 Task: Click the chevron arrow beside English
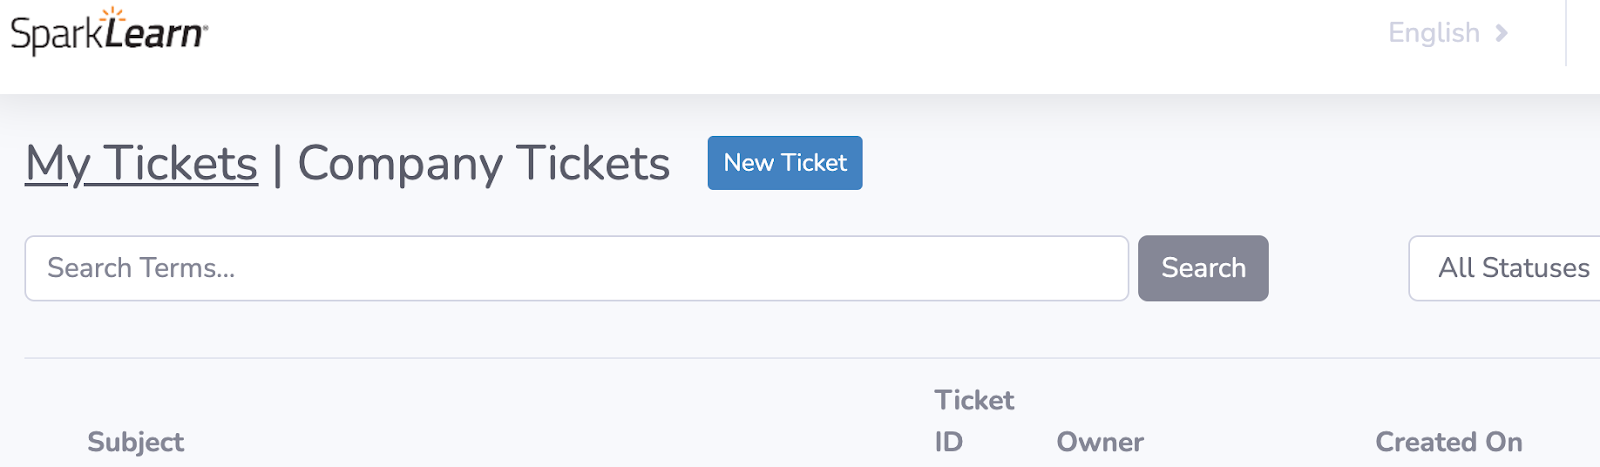[x=1501, y=33]
